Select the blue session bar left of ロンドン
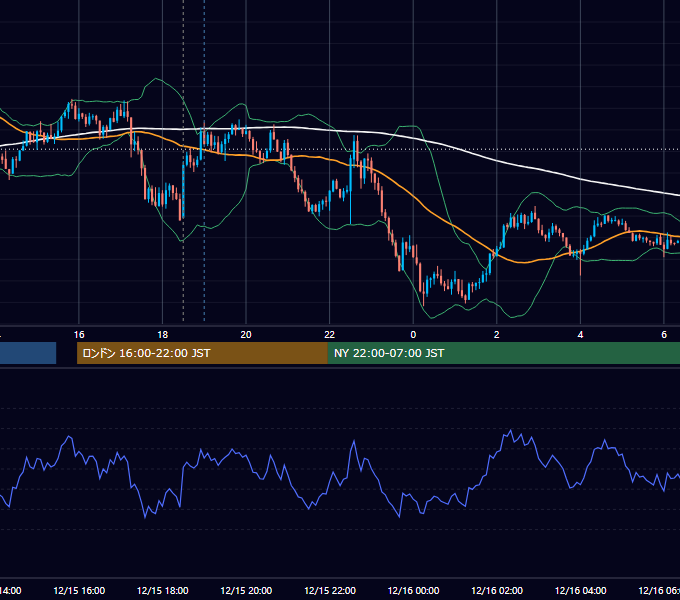Viewport: 680px width, 600px height. tap(28, 353)
